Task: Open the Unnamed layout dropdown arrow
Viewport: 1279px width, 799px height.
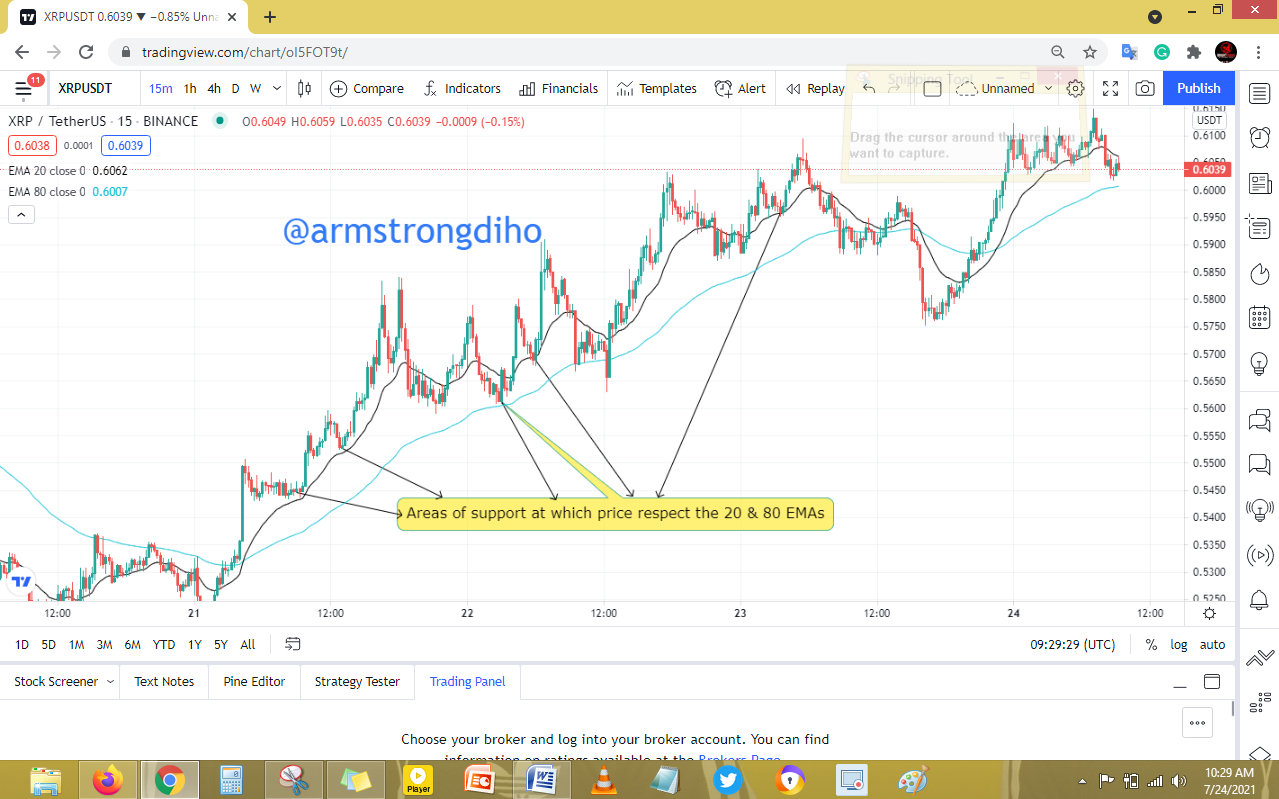Action: click(1048, 88)
